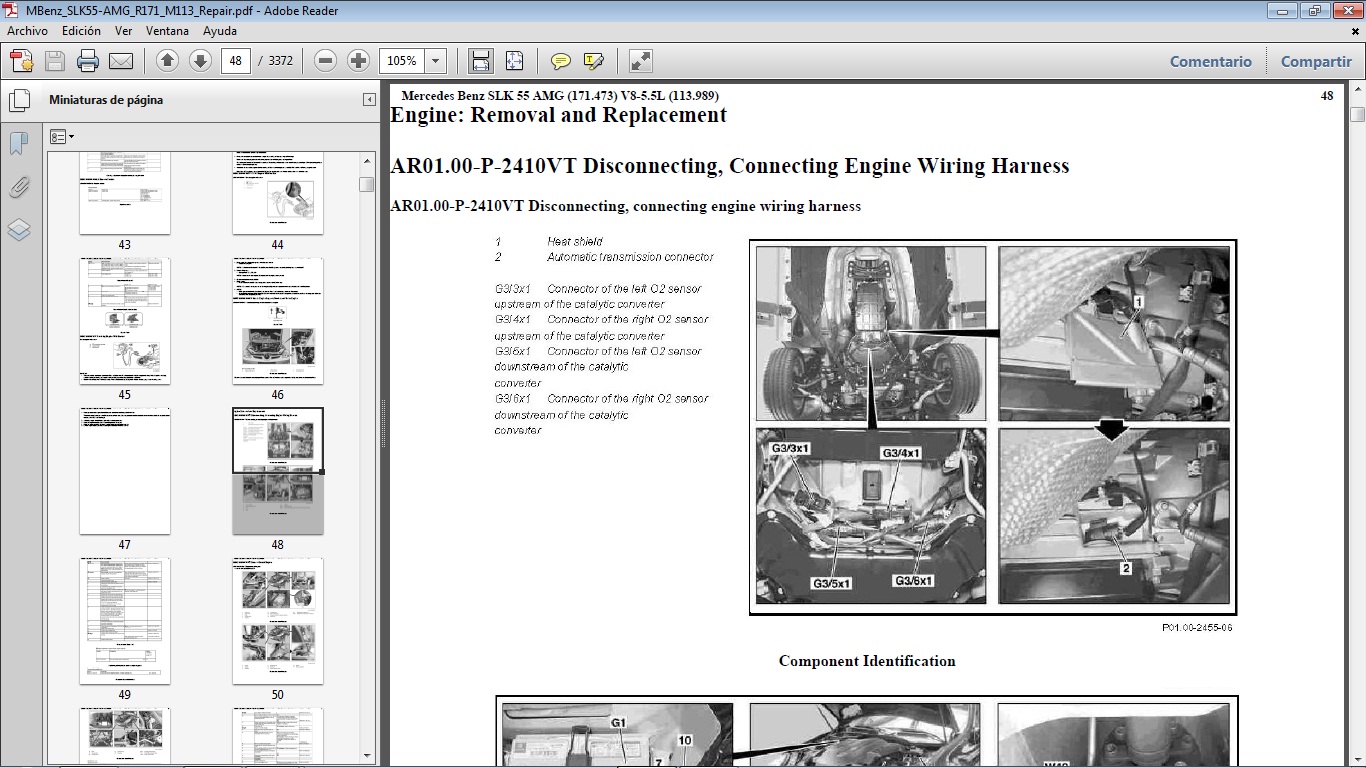The height and width of the screenshot is (768, 1366).
Task: Open thumbnail options dropdown menu
Action: pyautogui.click(x=62, y=136)
